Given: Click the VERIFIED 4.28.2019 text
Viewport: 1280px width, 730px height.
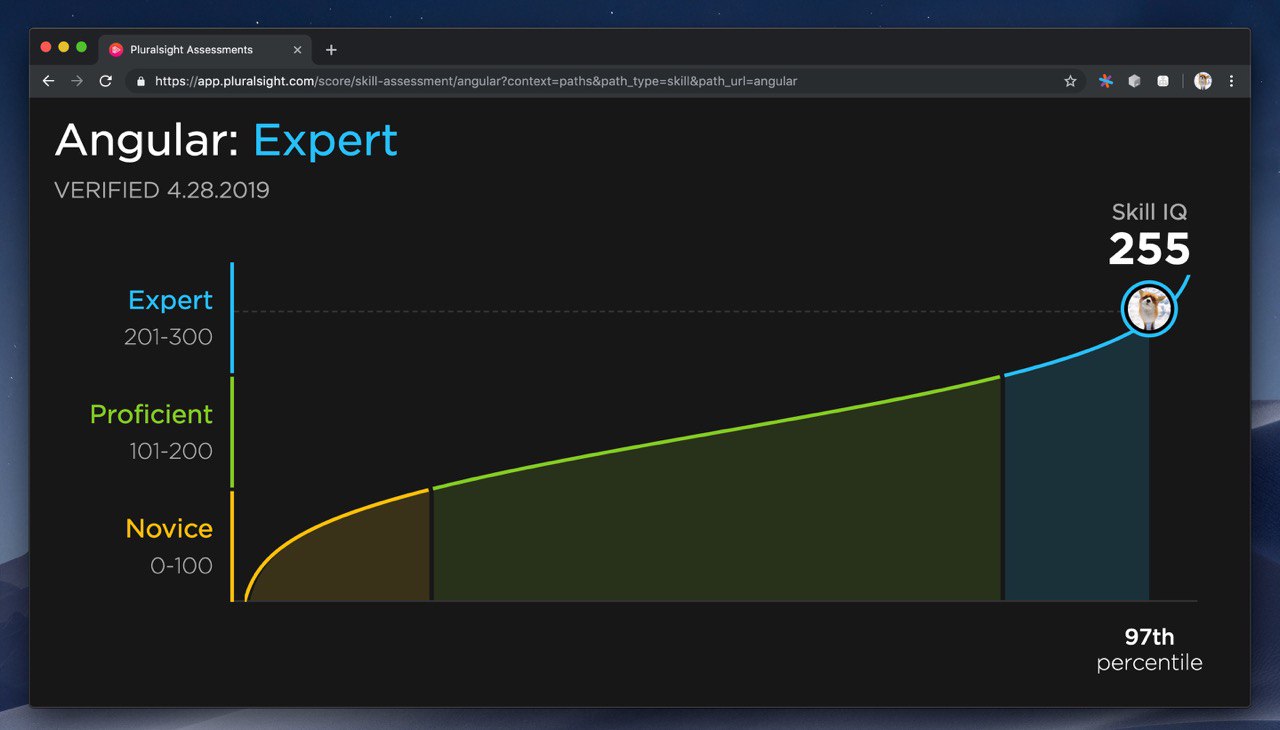Looking at the screenshot, I should click(162, 190).
